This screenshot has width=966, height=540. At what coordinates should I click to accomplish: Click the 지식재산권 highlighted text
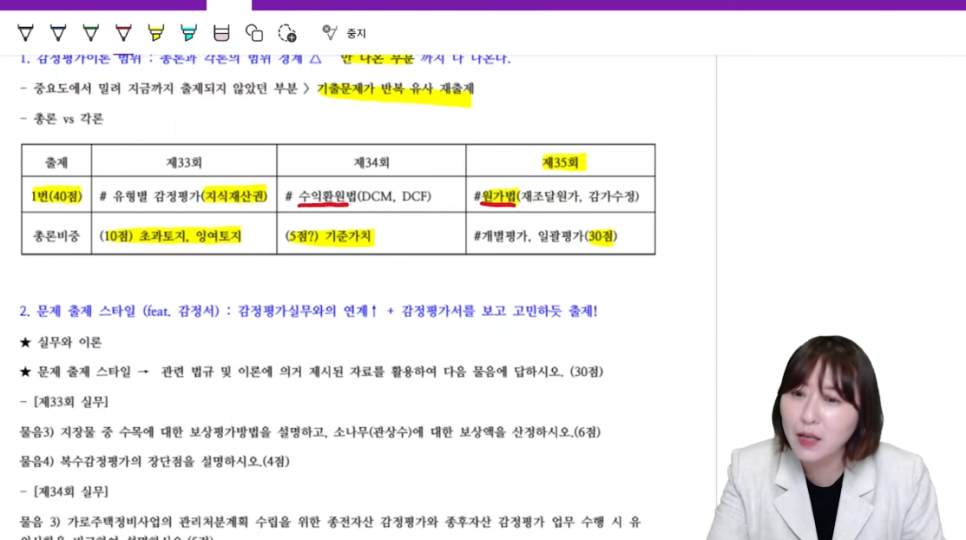(x=235, y=196)
